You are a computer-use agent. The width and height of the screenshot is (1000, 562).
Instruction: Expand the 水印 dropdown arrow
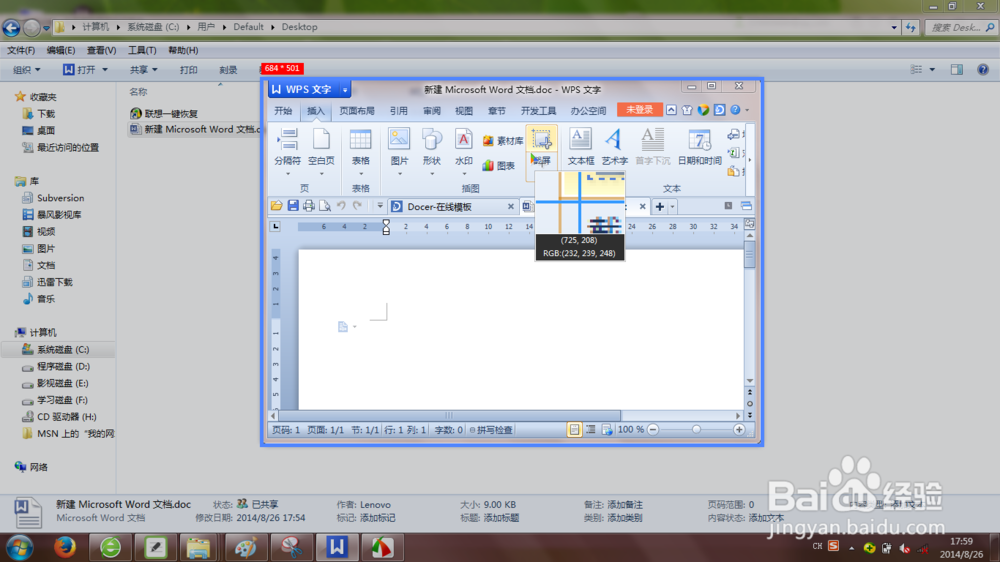click(x=464, y=174)
